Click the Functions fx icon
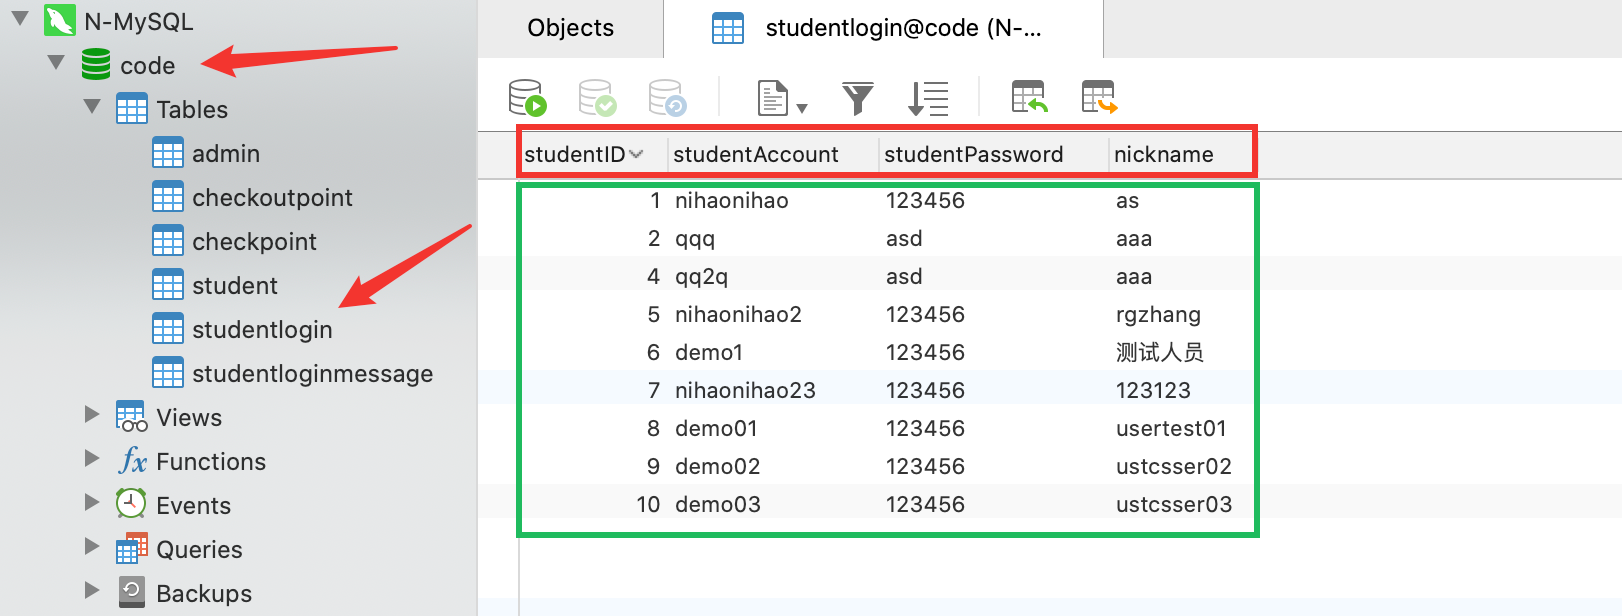 click(132, 461)
